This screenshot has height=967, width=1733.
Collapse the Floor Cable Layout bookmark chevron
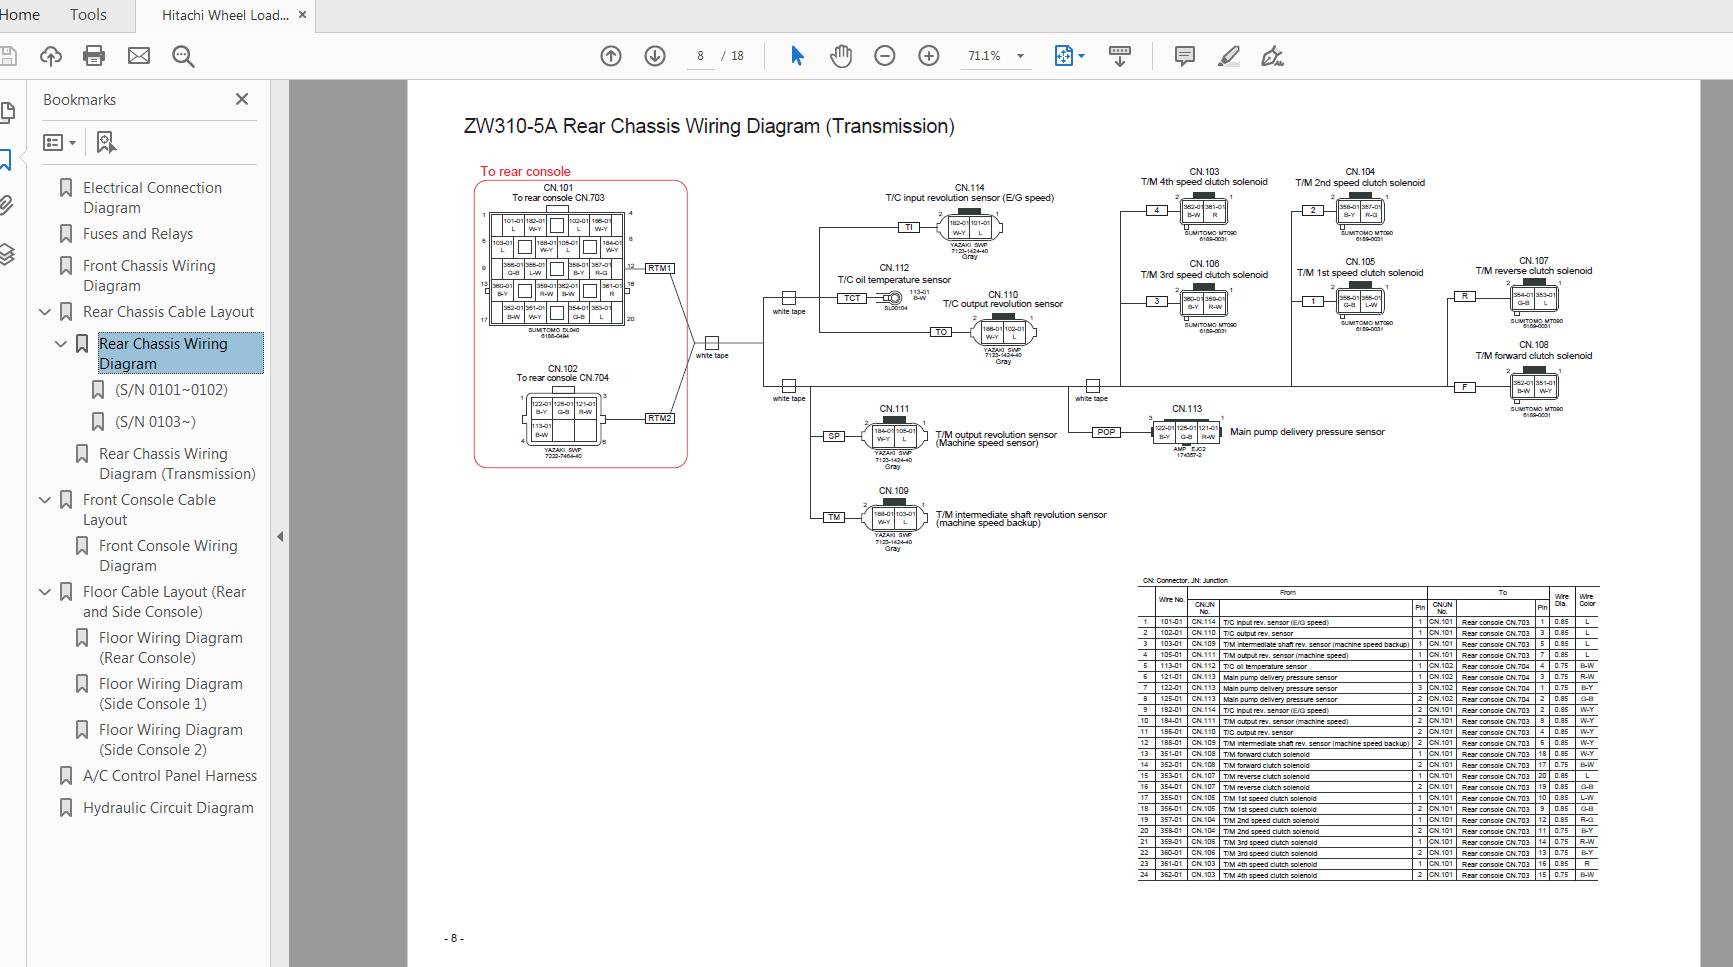pyautogui.click(x=44, y=592)
